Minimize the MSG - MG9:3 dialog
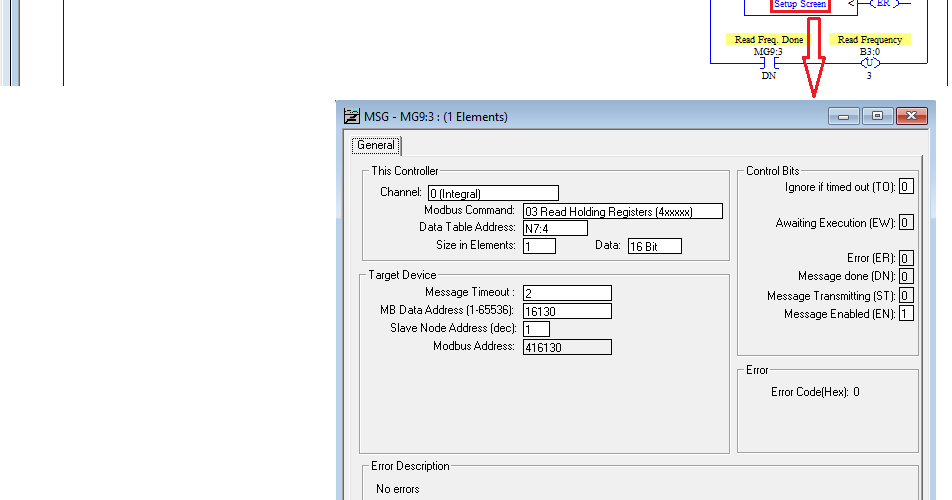The height and width of the screenshot is (500, 952). pyautogui.click(x=843, y=116)
